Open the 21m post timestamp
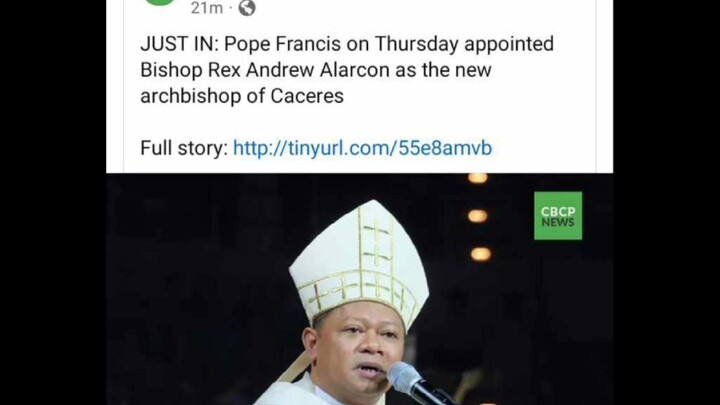Viewport: 720px width, 405px height. click(207, 8)
